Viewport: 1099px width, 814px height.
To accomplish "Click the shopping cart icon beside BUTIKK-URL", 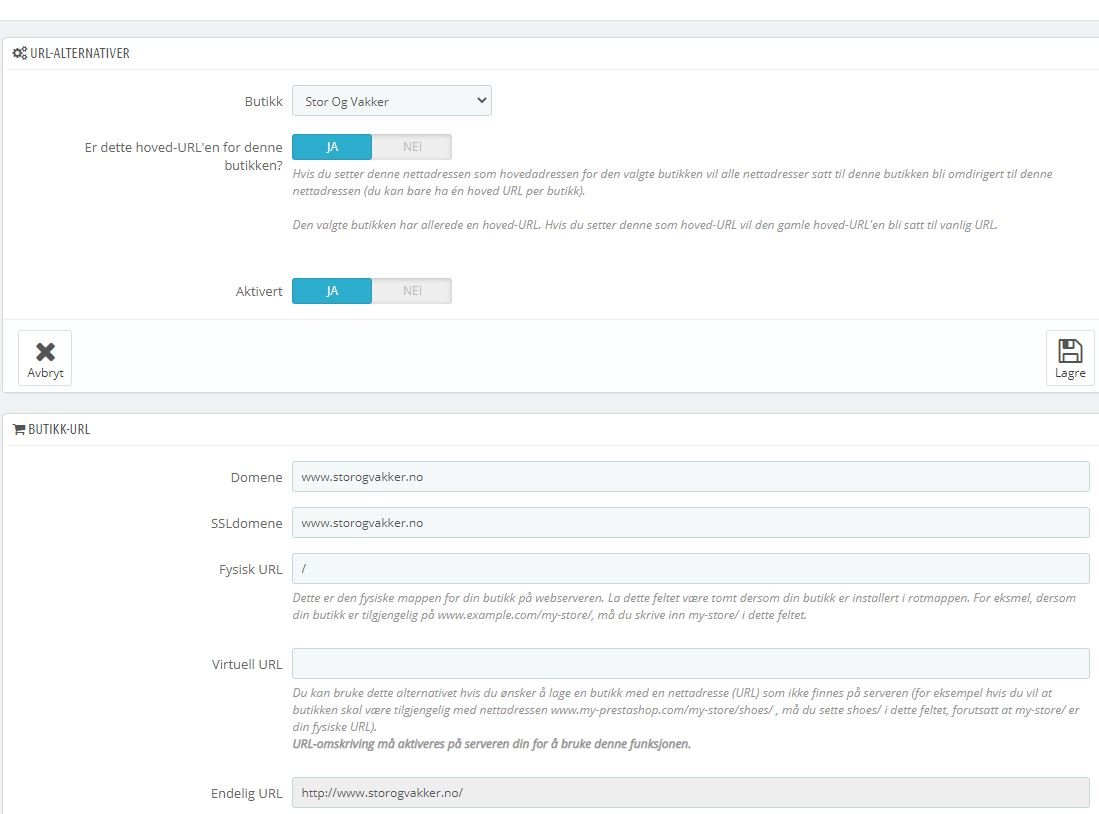I will [19, 429].
